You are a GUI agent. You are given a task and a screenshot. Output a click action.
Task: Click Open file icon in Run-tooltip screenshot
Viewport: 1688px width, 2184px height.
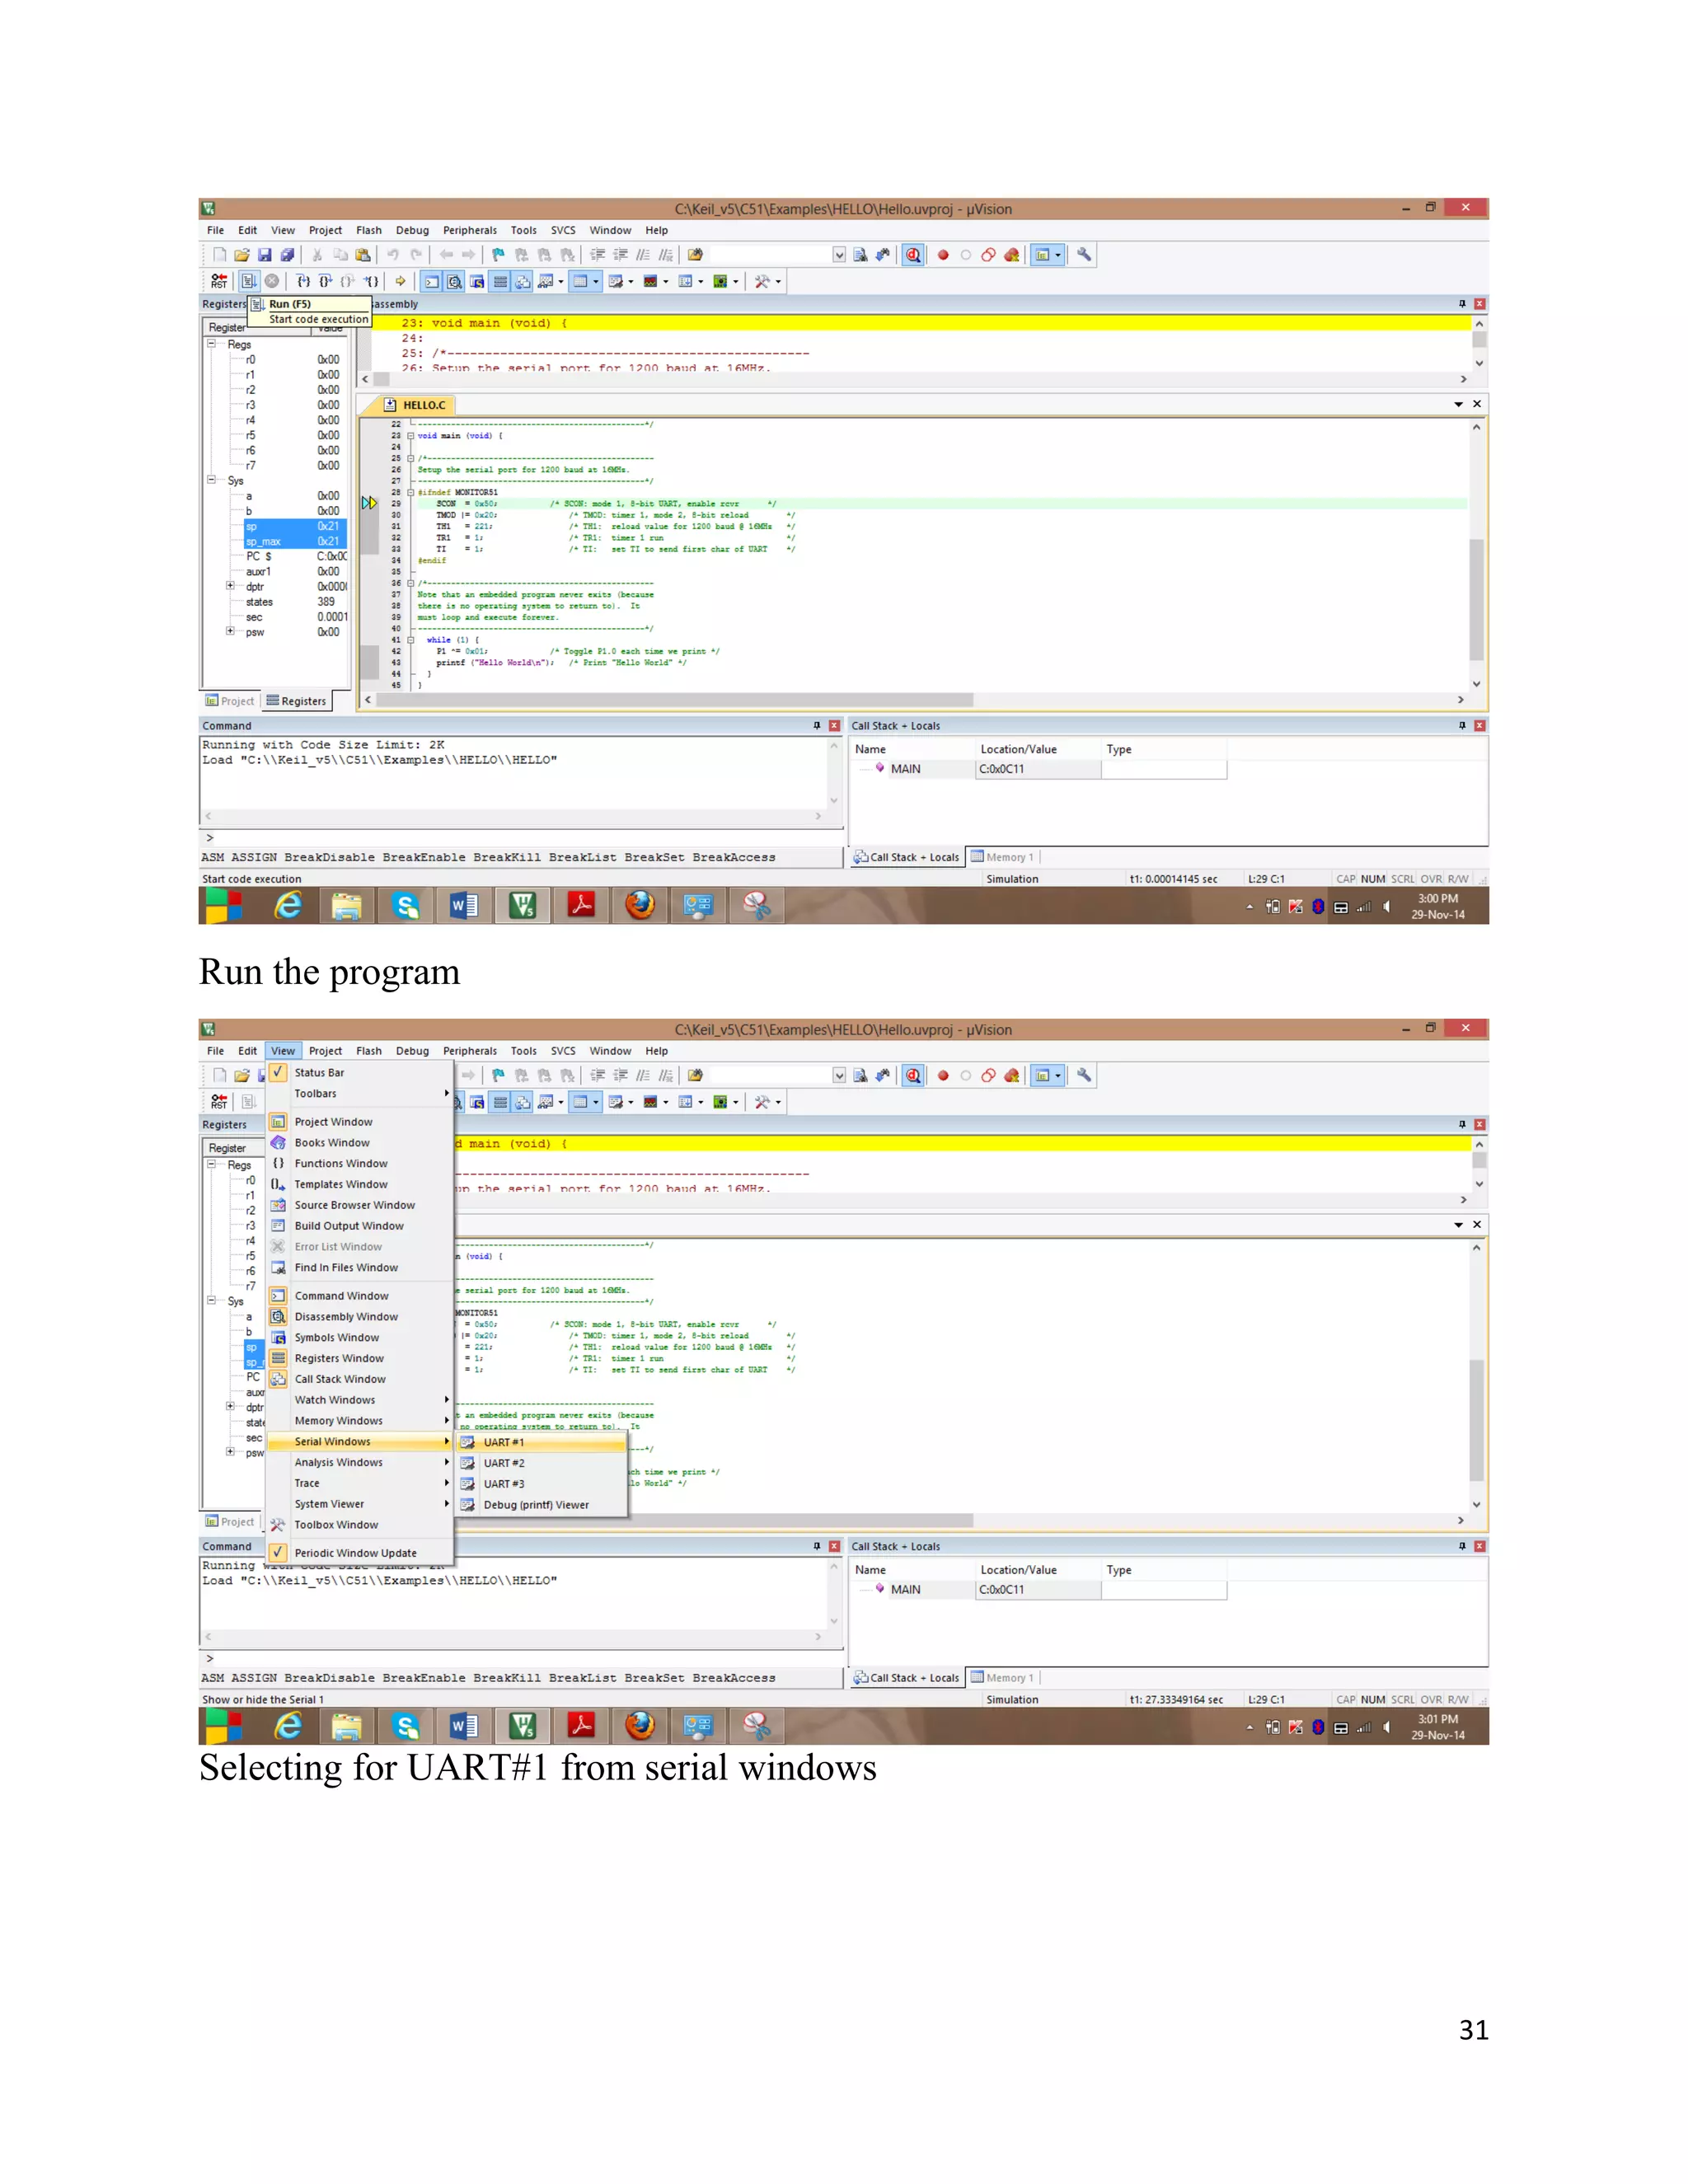point(242,255)
